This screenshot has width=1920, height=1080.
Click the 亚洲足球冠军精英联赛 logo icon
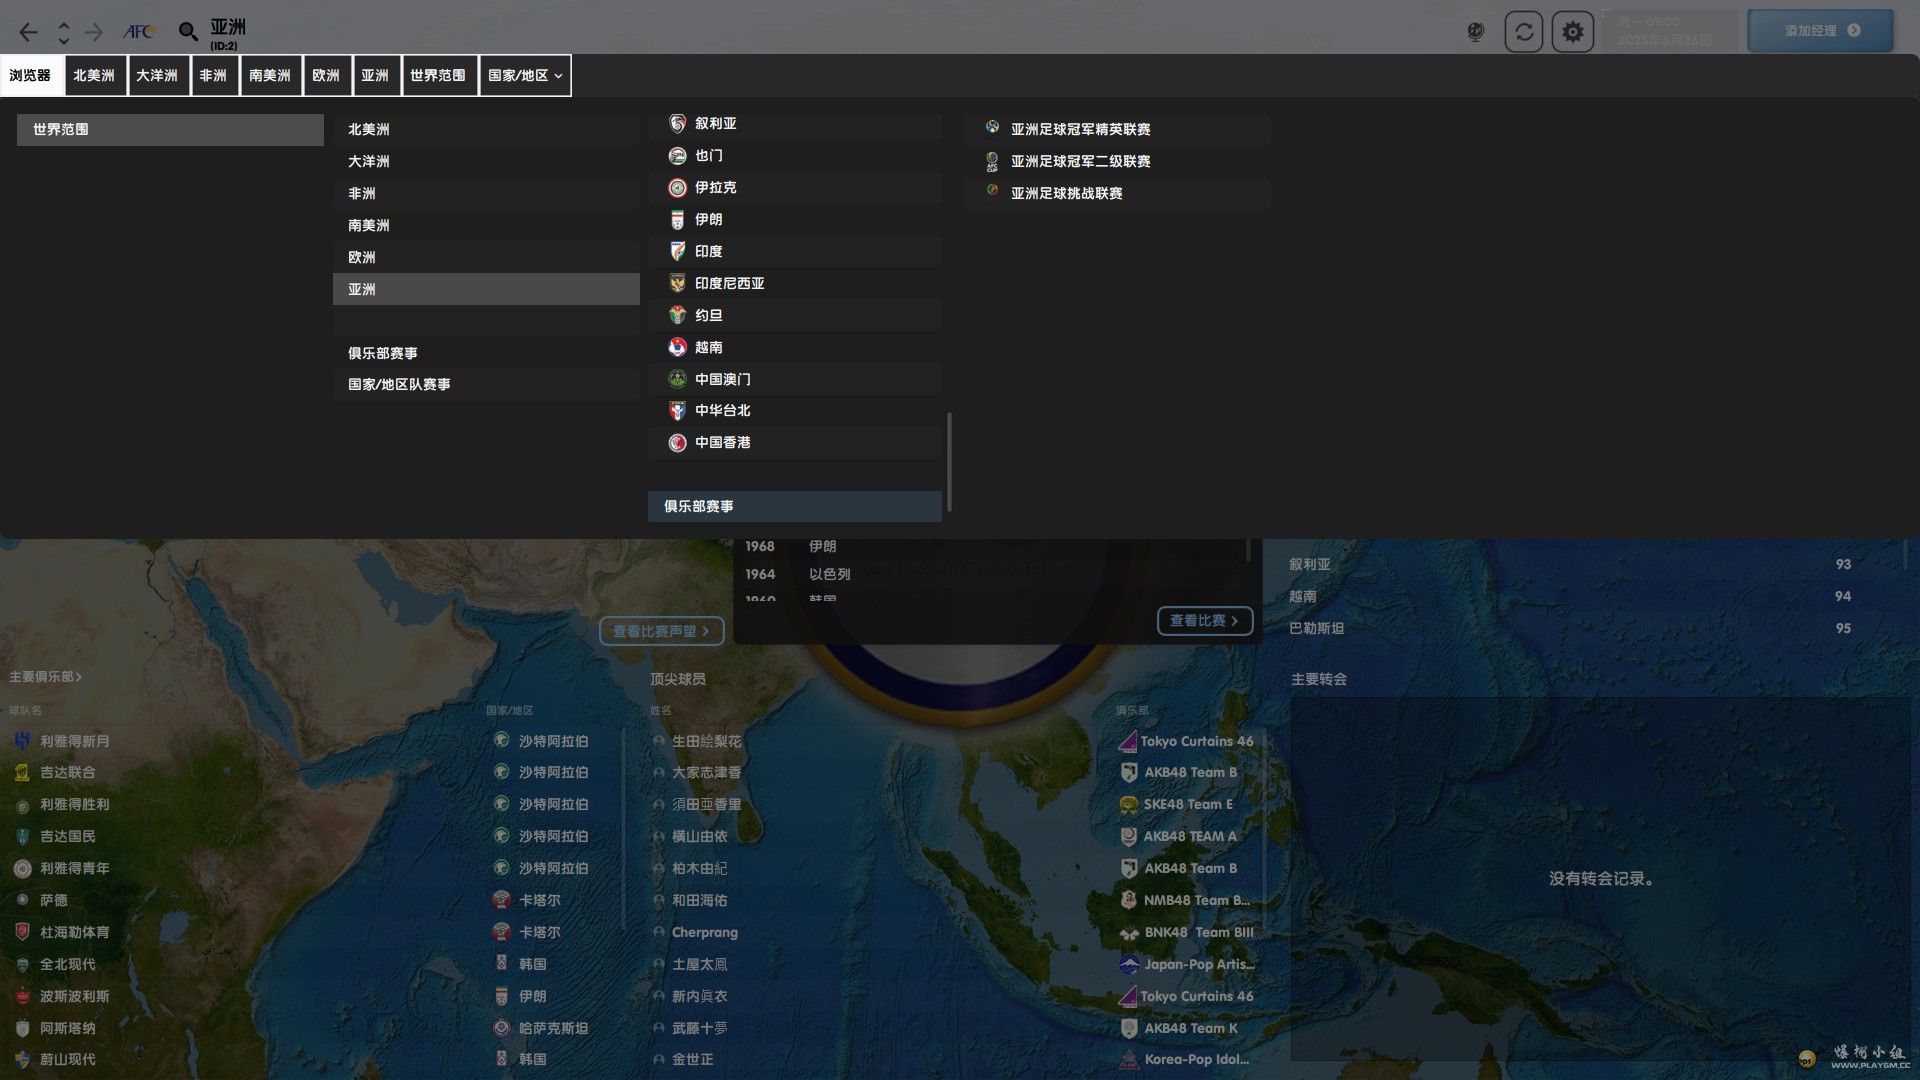click(x=992, y=128)
